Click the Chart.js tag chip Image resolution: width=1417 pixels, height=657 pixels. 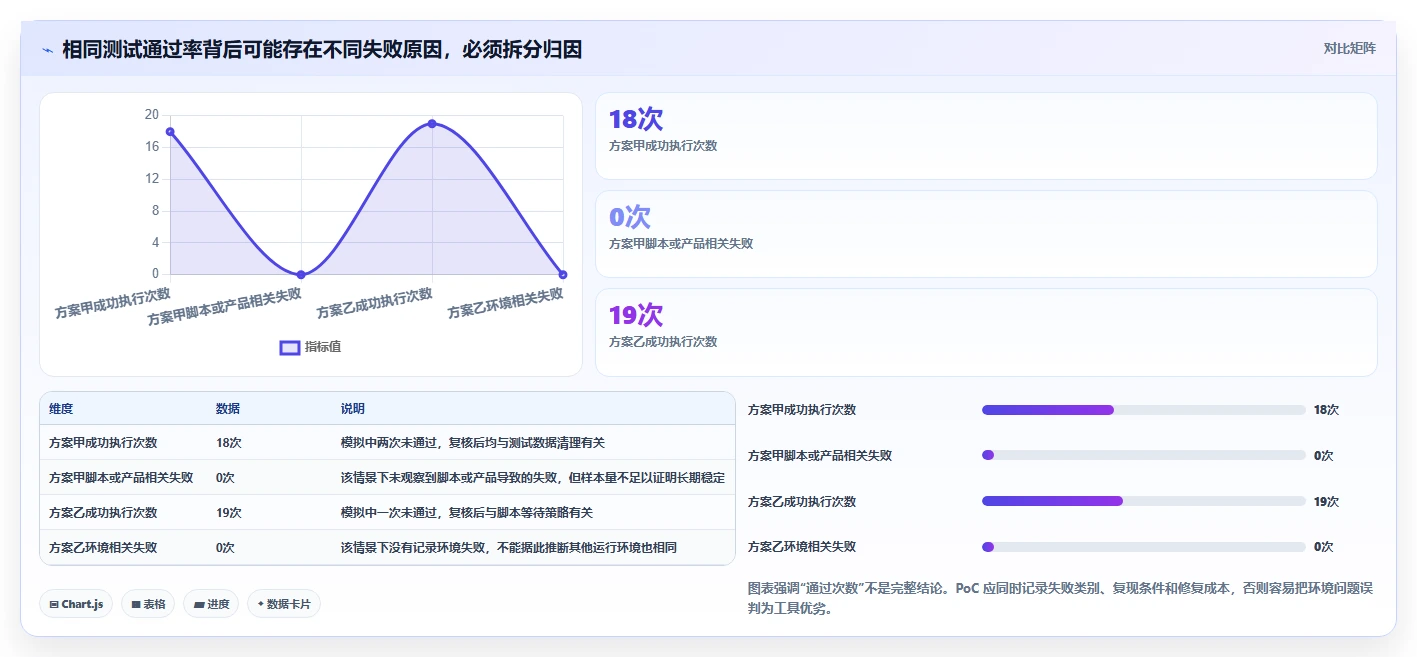pos(76,604)
